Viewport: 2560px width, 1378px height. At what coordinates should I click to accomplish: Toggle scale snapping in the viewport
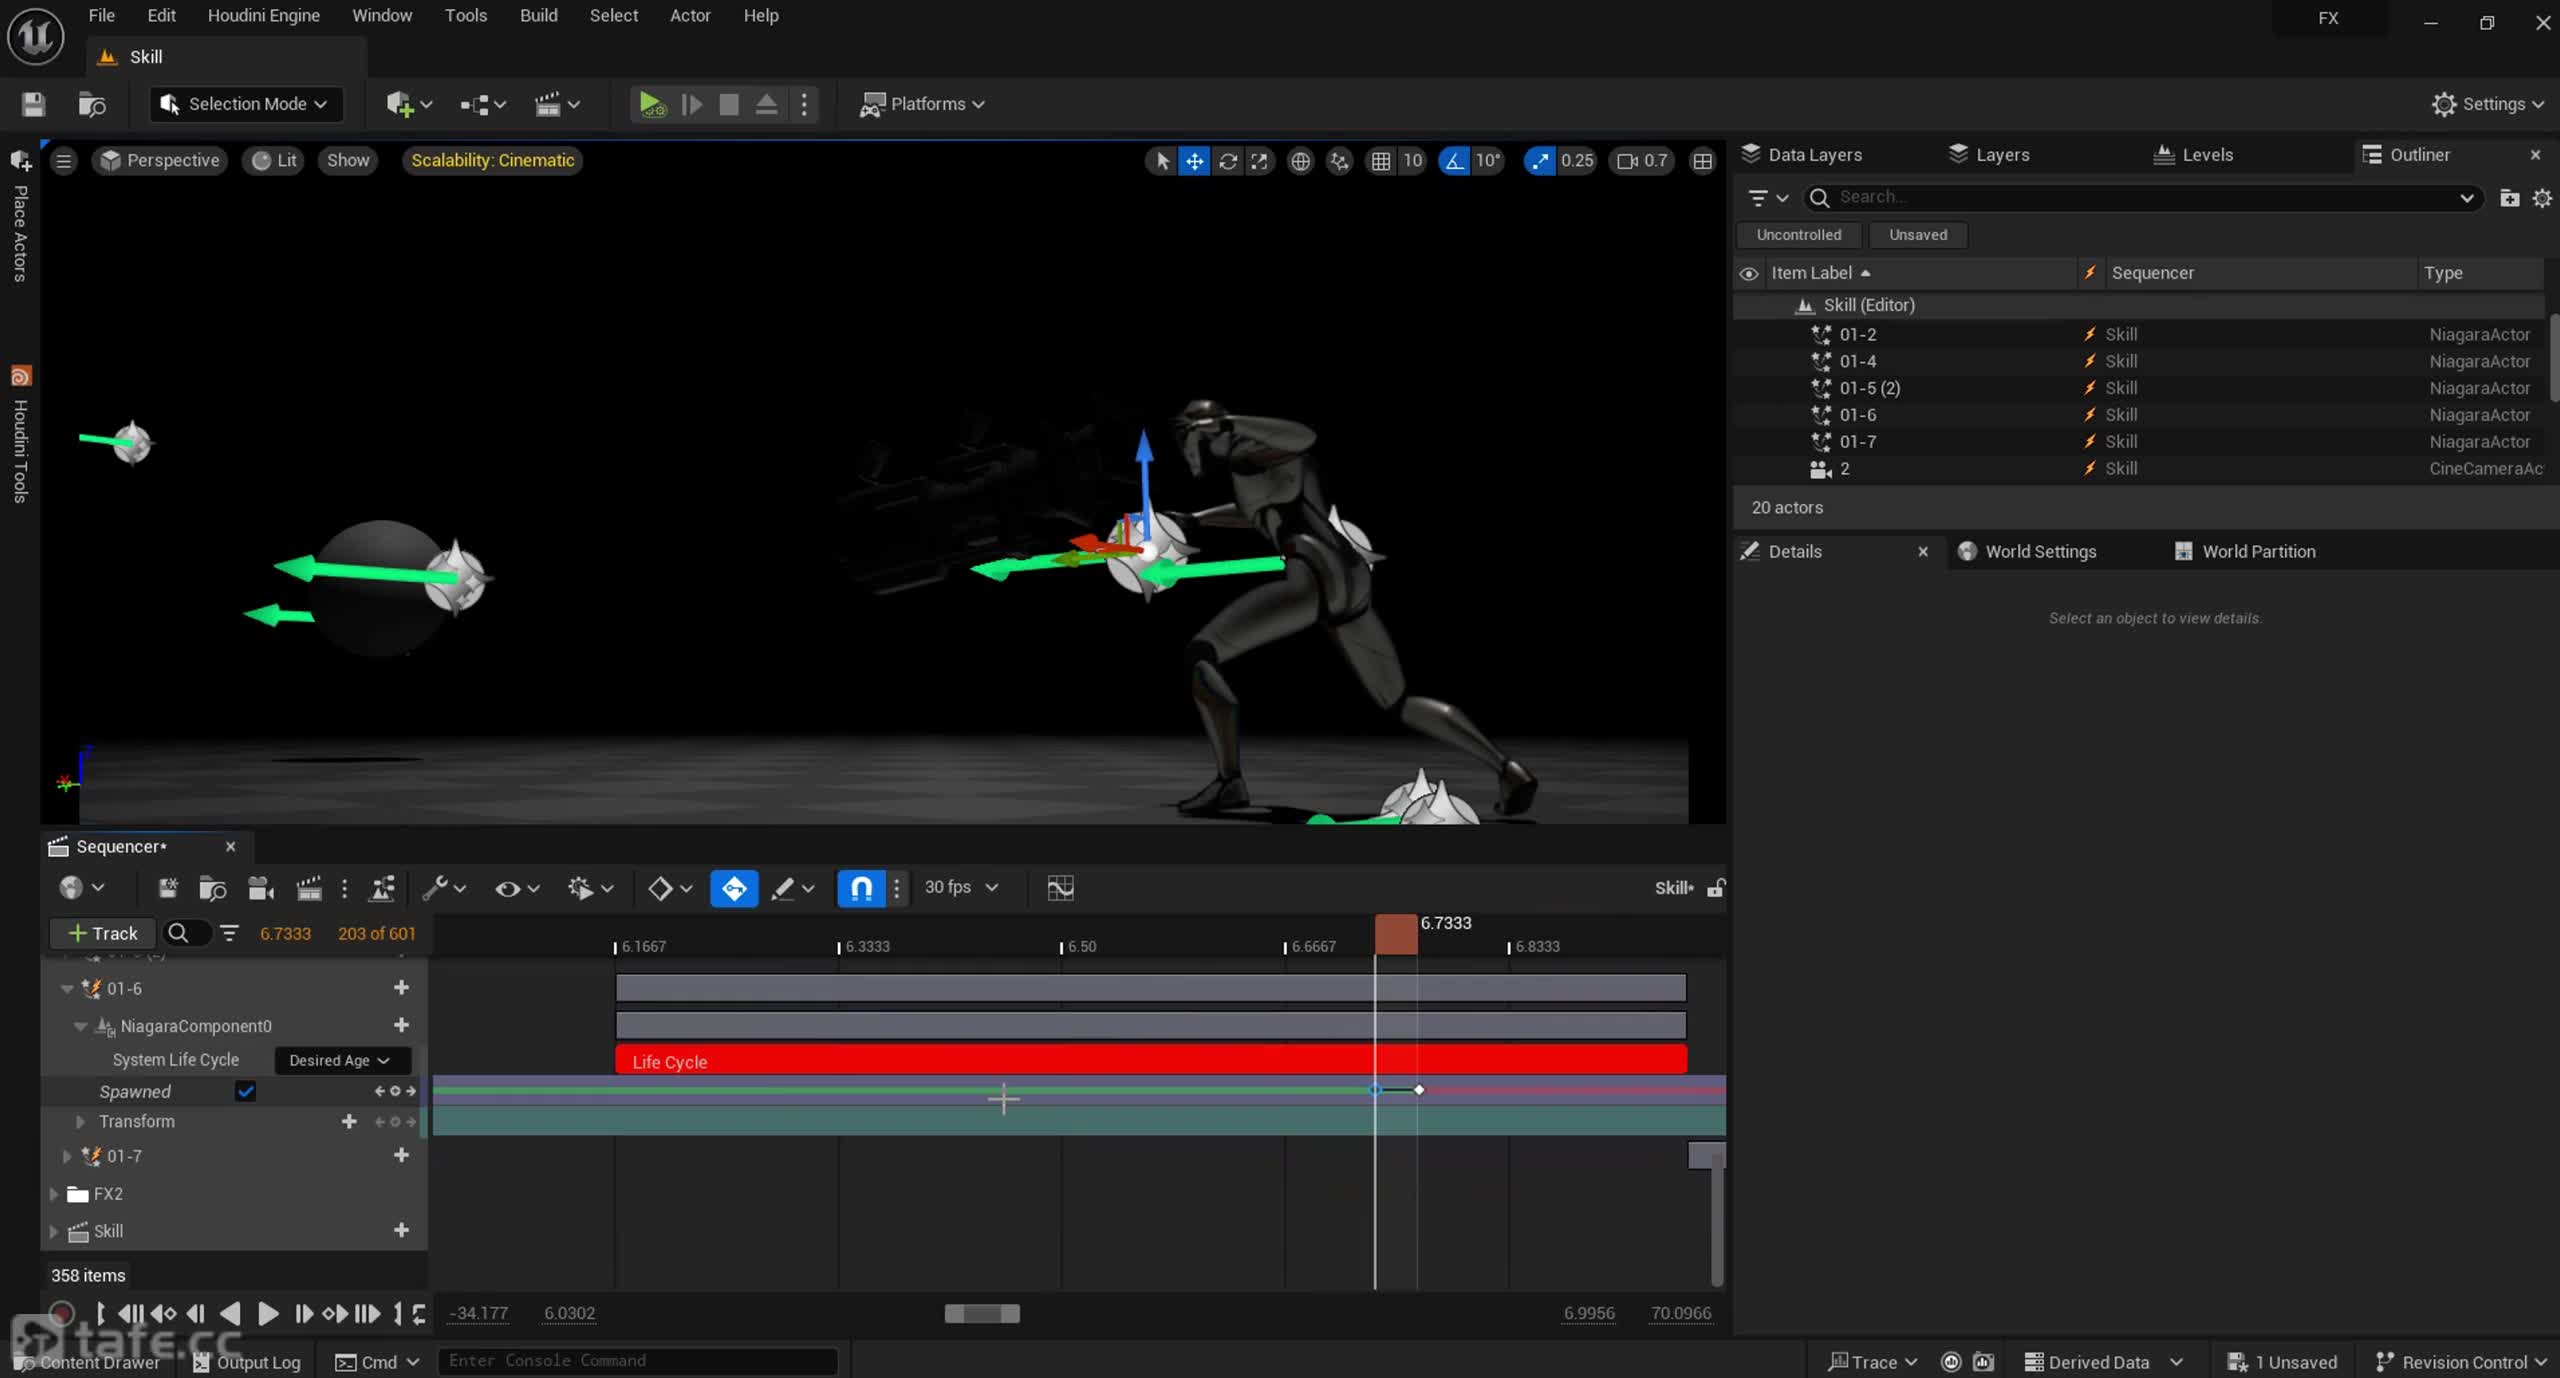pyautogui.click(x=1540, y=161)
